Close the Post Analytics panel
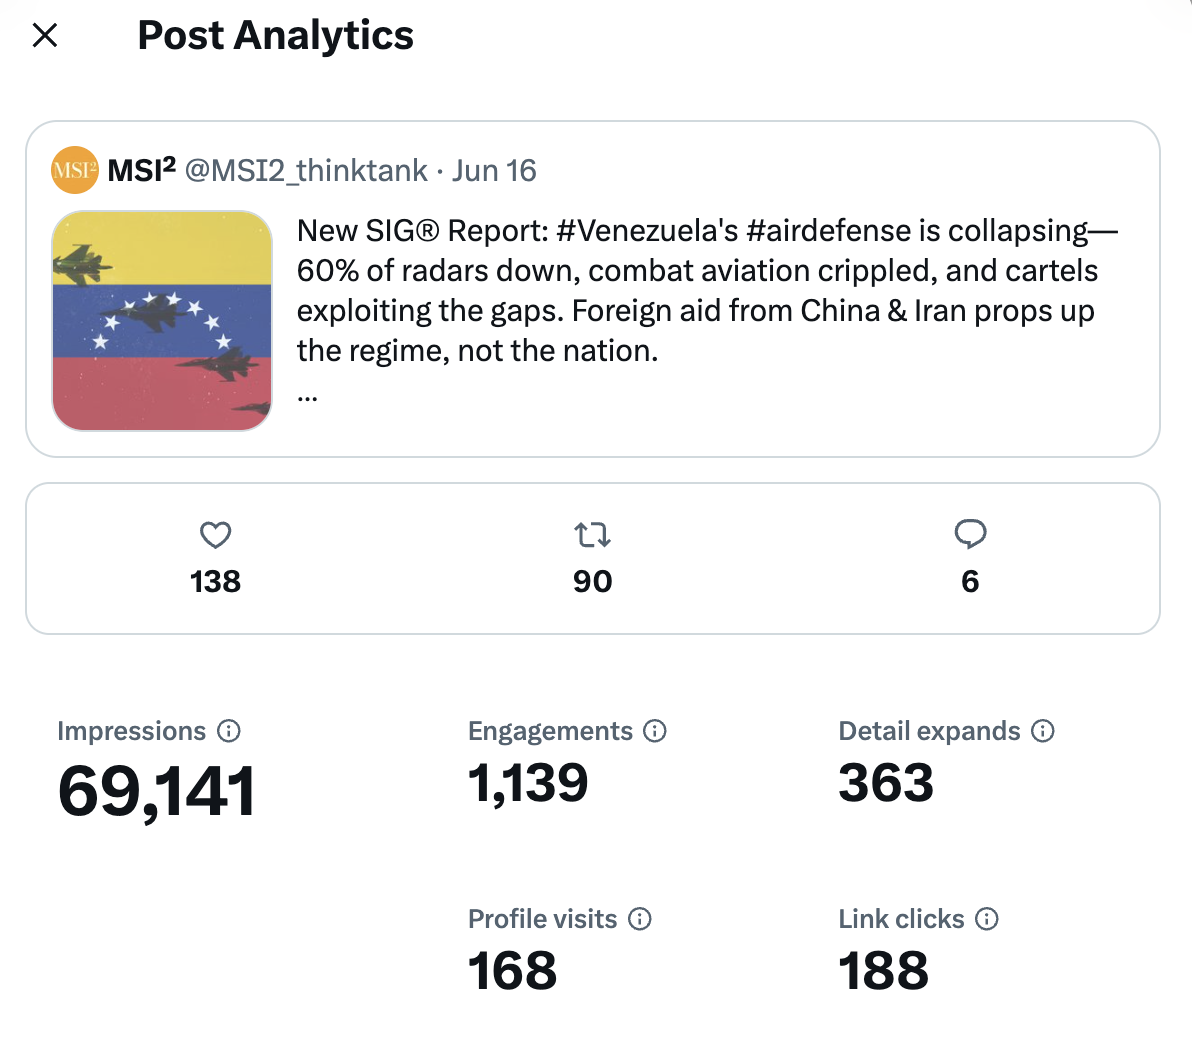The width and height of the screenshot is (1192, 1054). pos(45,35)
